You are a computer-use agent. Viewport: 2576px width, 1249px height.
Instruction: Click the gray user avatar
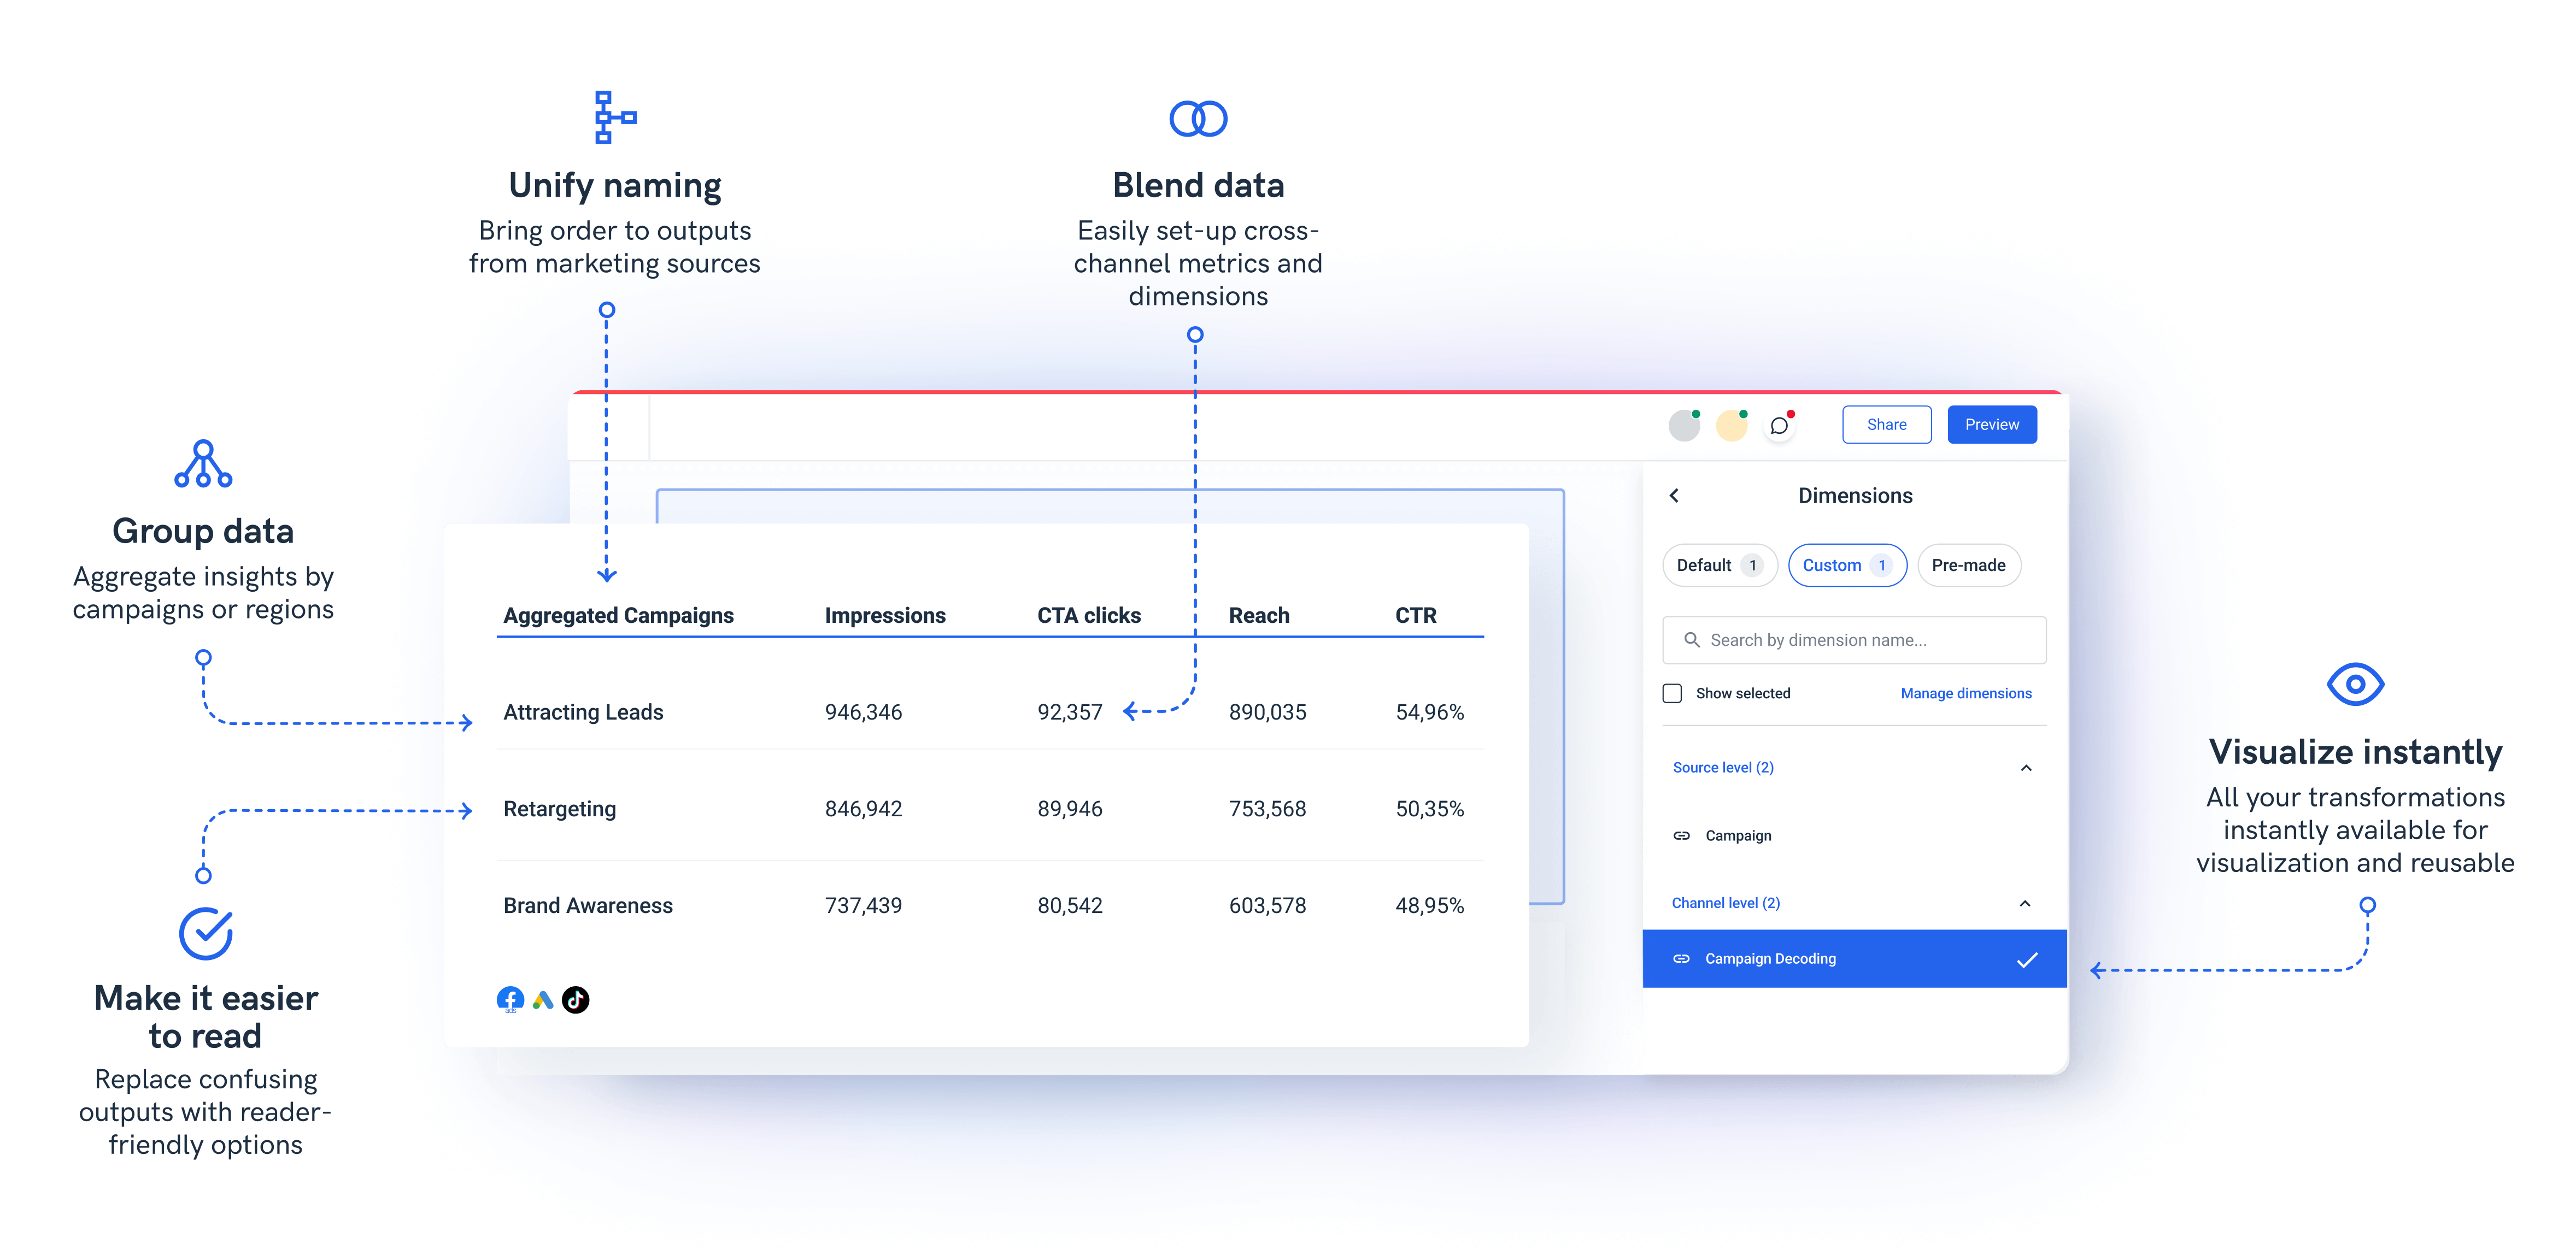coord(1684,425)
